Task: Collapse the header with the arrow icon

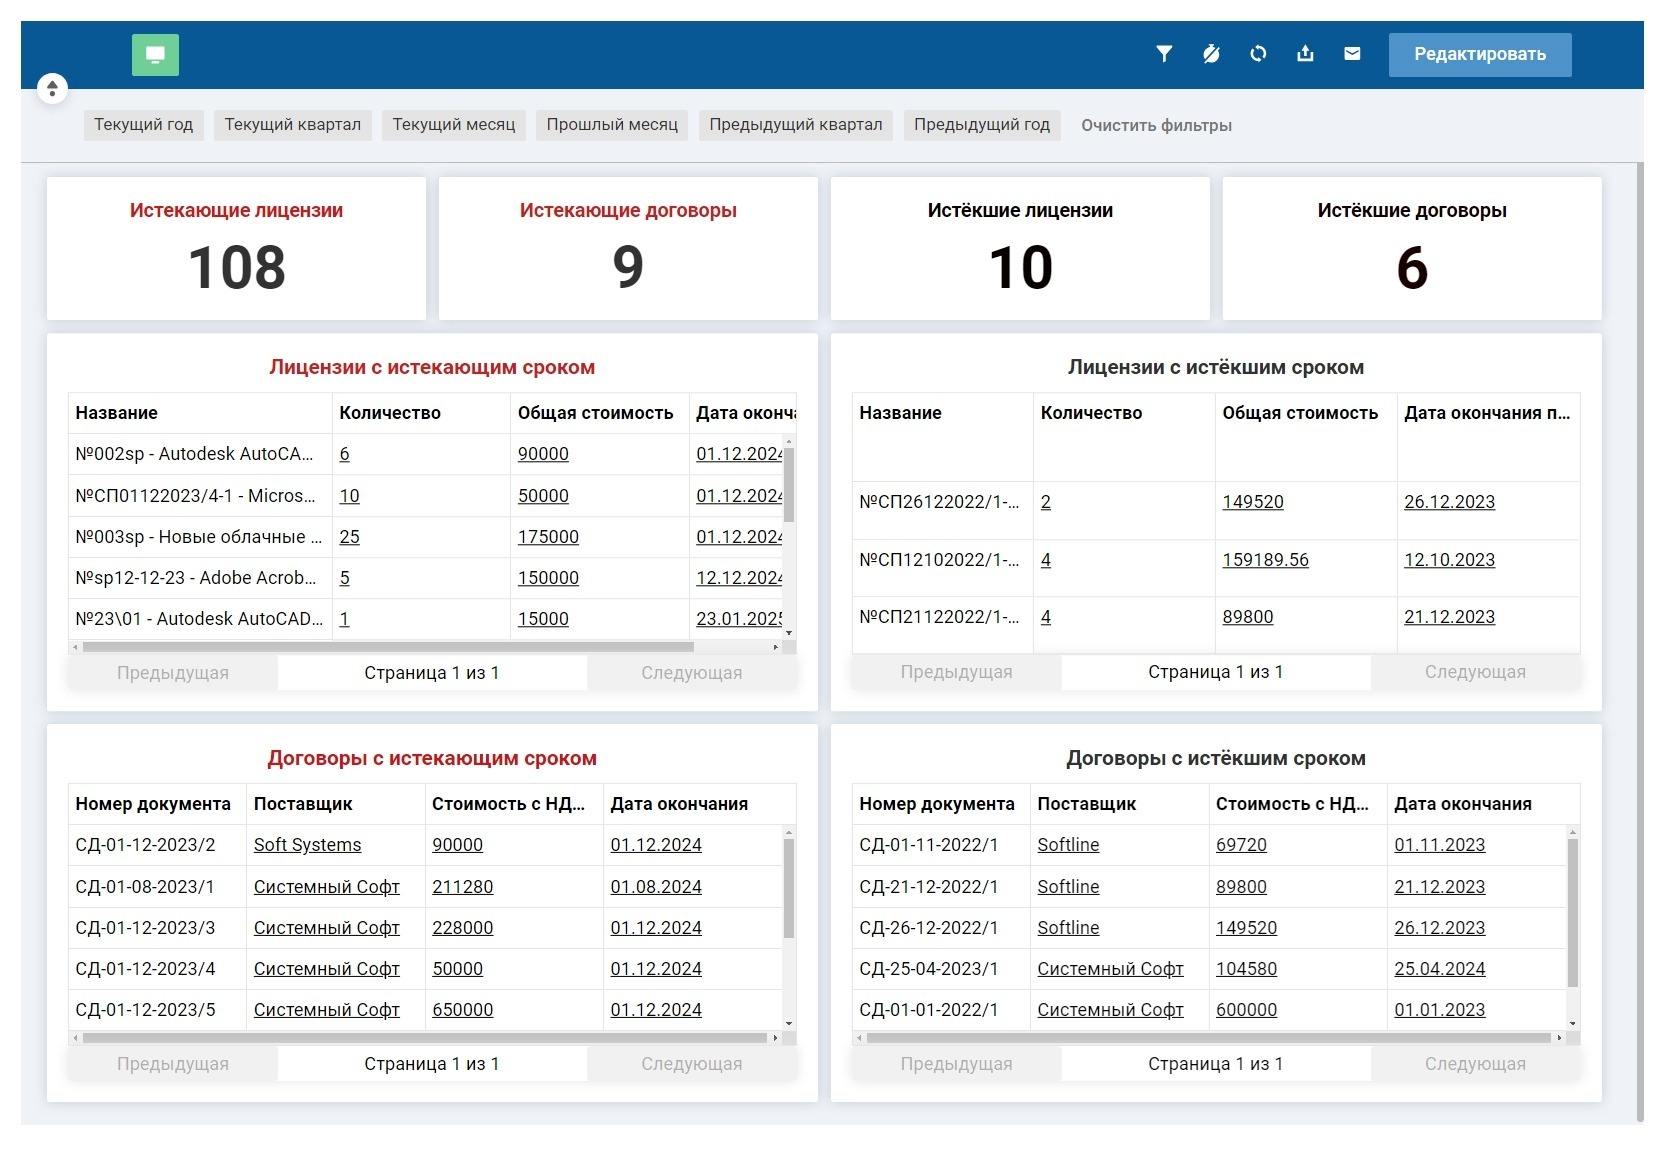Action: [x=51, y=88]
